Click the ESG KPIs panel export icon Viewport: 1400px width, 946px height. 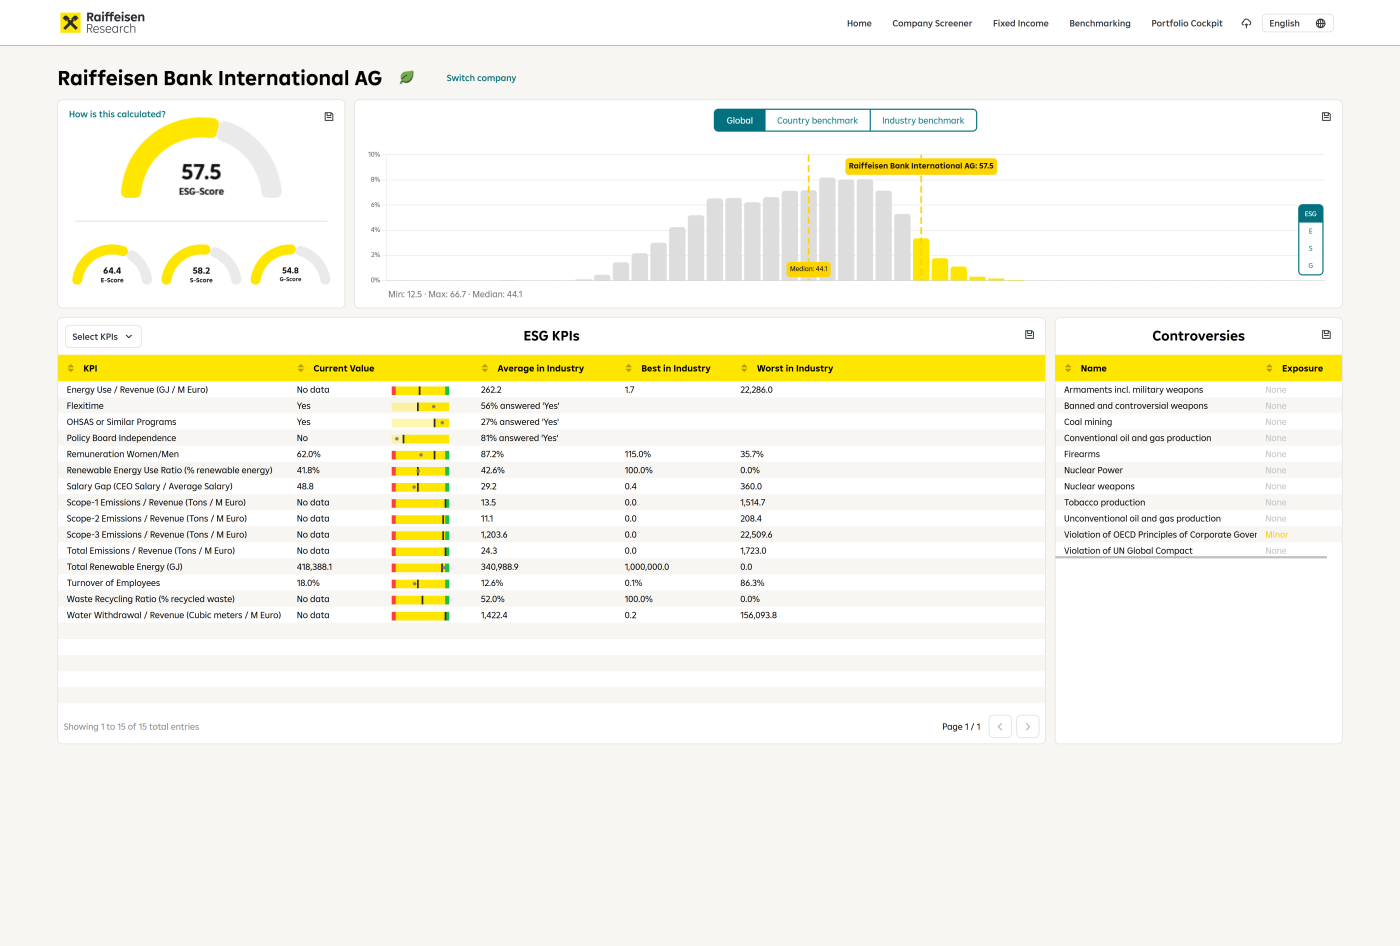1029,335
